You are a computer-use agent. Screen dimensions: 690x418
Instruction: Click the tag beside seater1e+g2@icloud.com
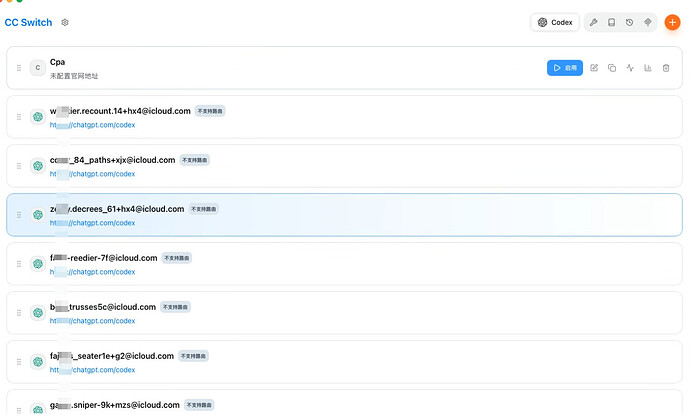[193, 356]
